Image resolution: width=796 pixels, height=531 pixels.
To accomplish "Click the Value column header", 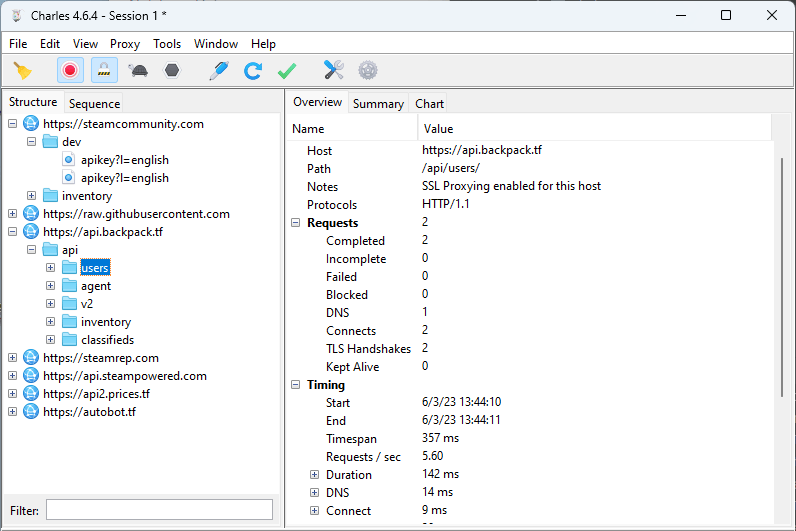I will (594, 128).
